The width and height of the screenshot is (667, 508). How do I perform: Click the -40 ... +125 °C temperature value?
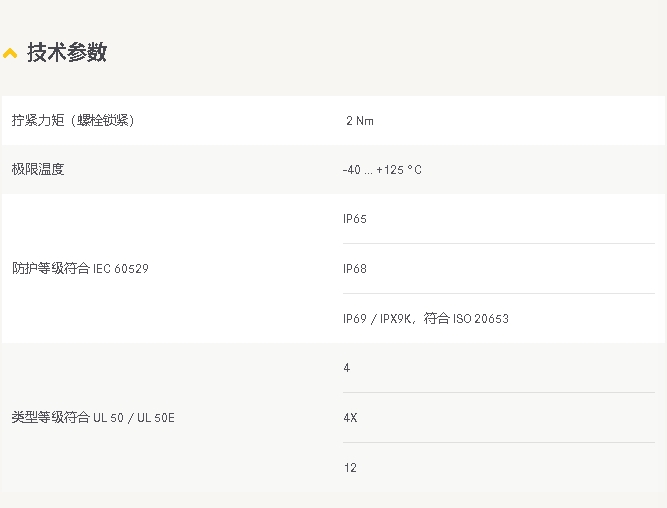[382, 170]
